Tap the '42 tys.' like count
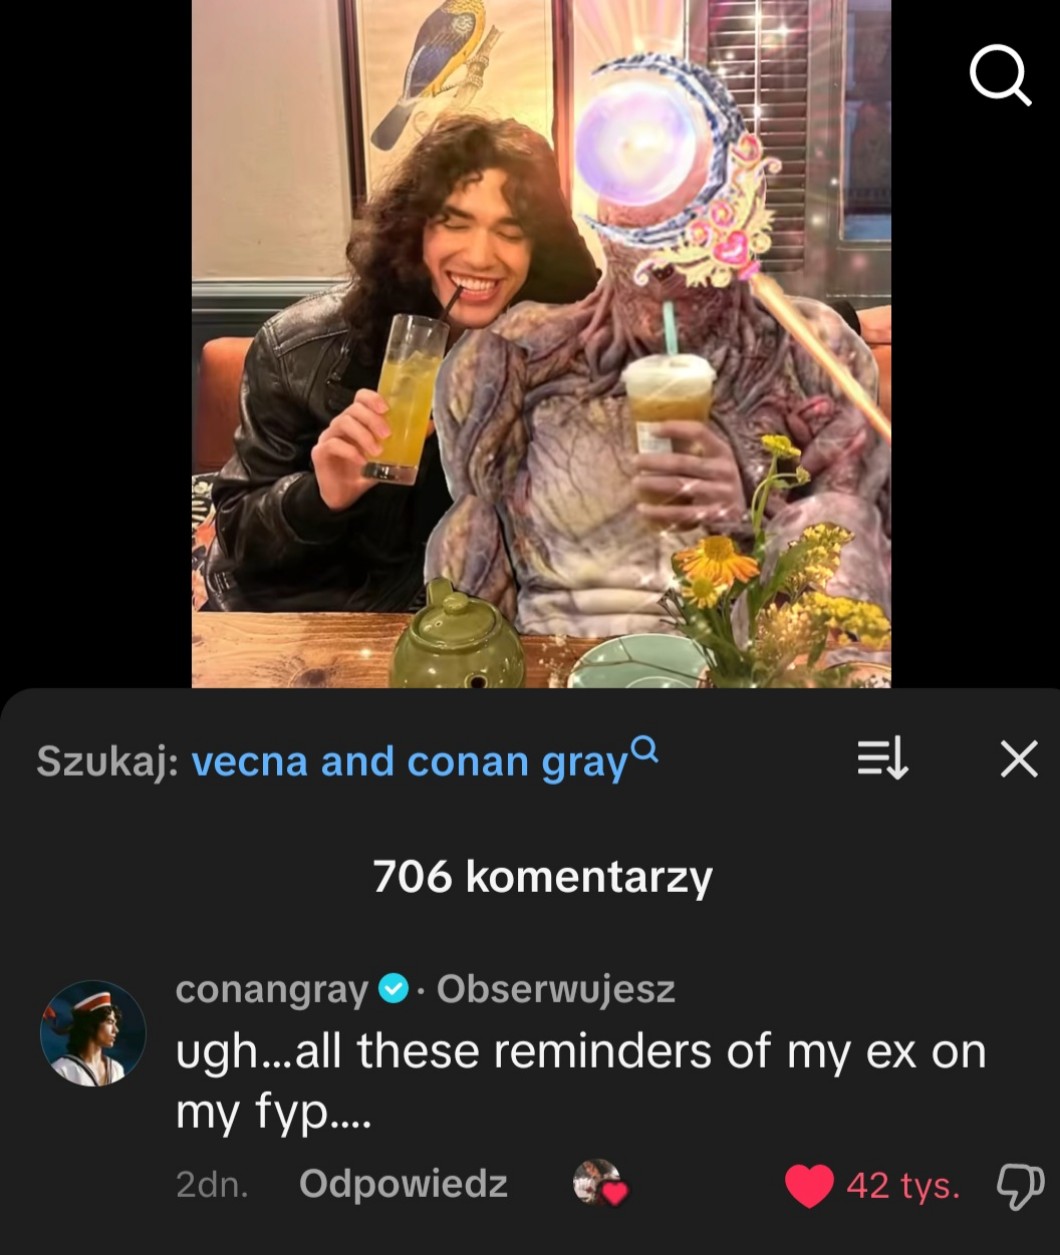Image resolution: width=1060 pixels, height=1255 pixels. [903, 1186]
